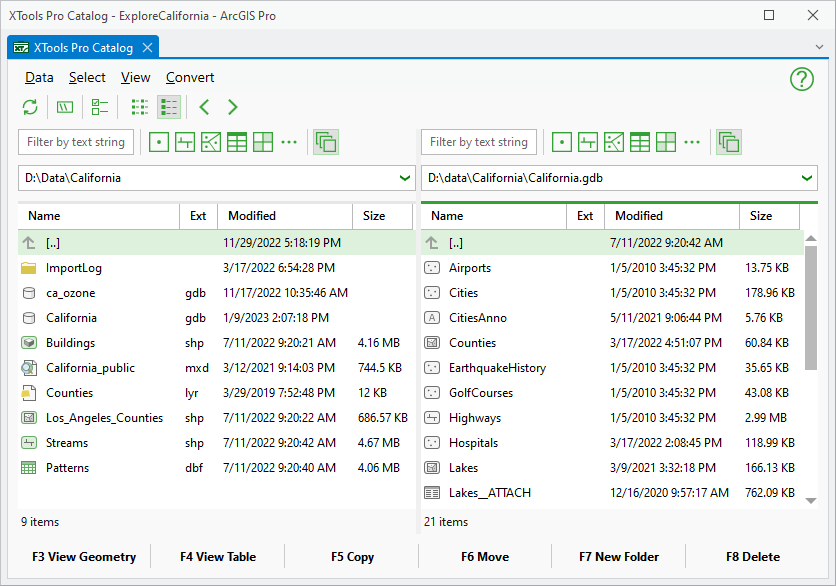The width and height of the screenshot is (836, 586).
Task: Toggle raster grid filter in right pane
Action: (x=666, y=142)
